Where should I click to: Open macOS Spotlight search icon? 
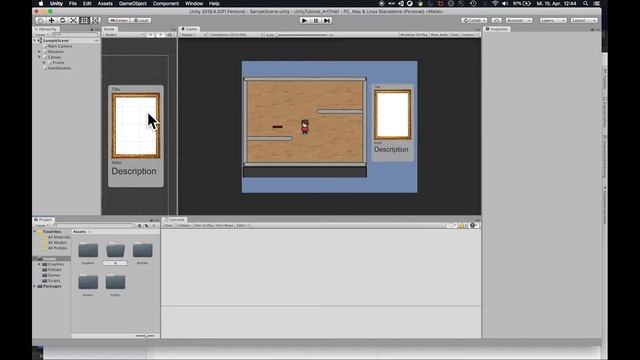point(585,3)
